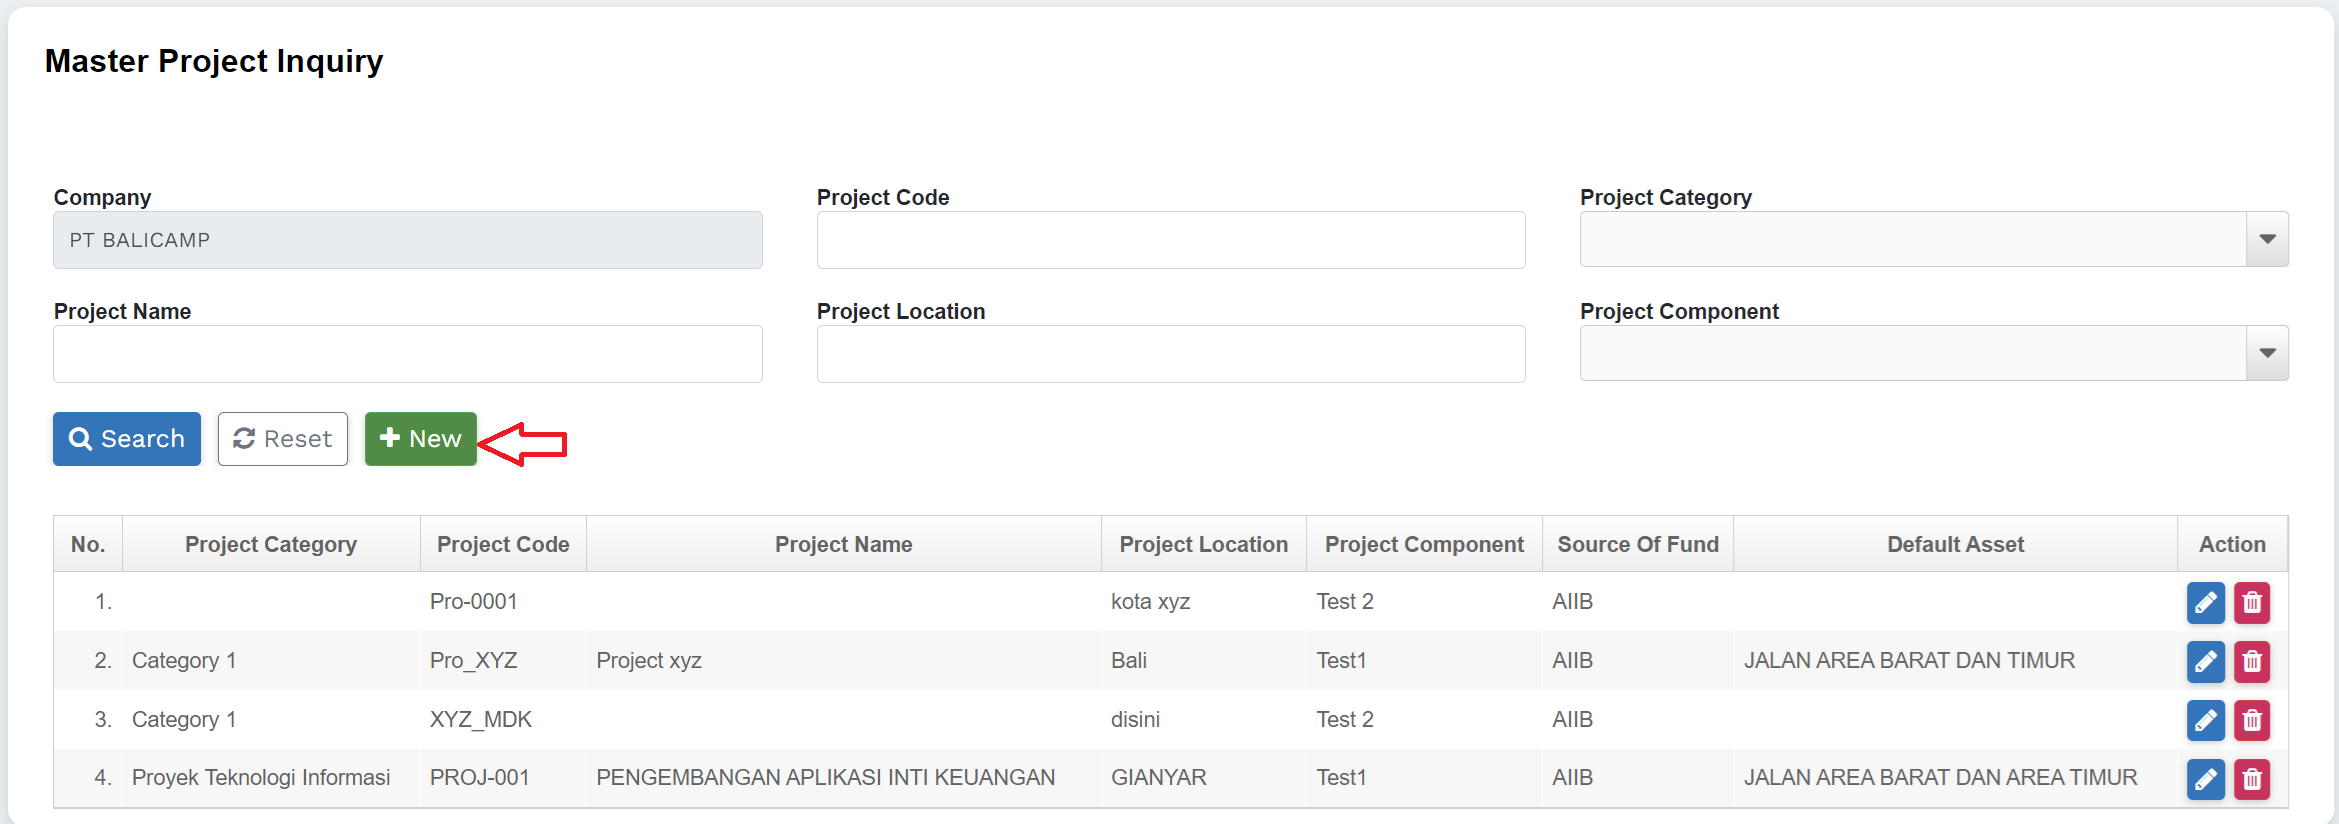Edit the PROJ-001 project row

[2205, 780]
